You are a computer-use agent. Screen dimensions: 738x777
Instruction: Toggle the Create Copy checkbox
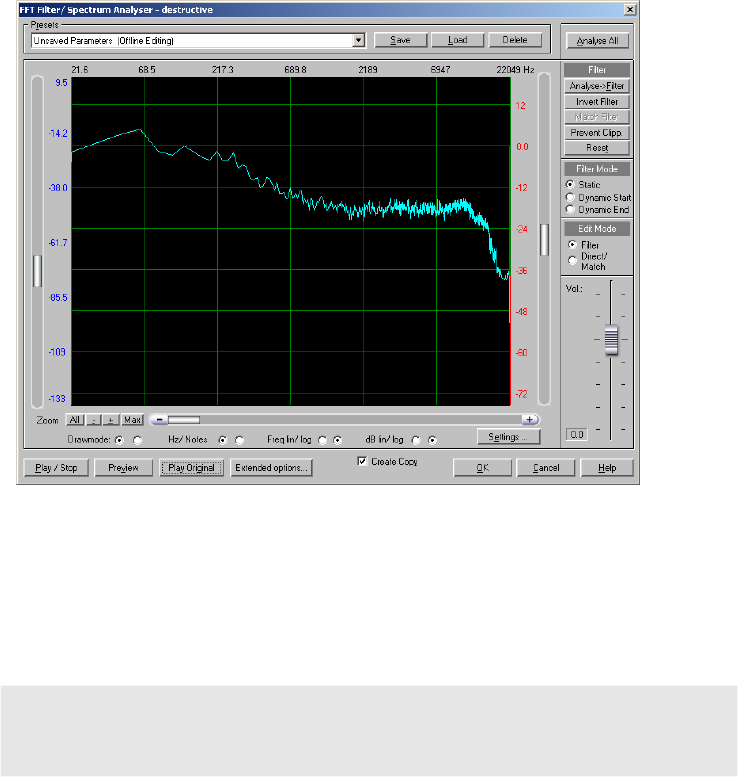coord(362,461)
